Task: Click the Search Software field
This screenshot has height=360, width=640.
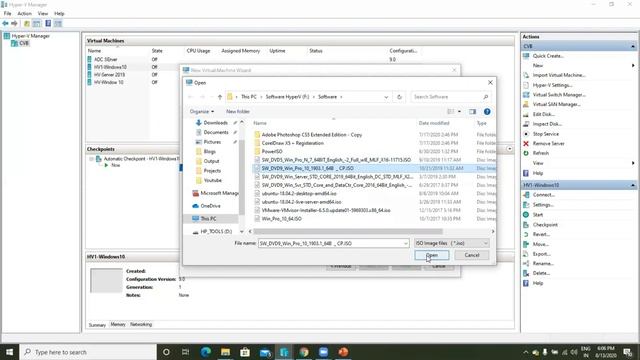Action: 450,97
